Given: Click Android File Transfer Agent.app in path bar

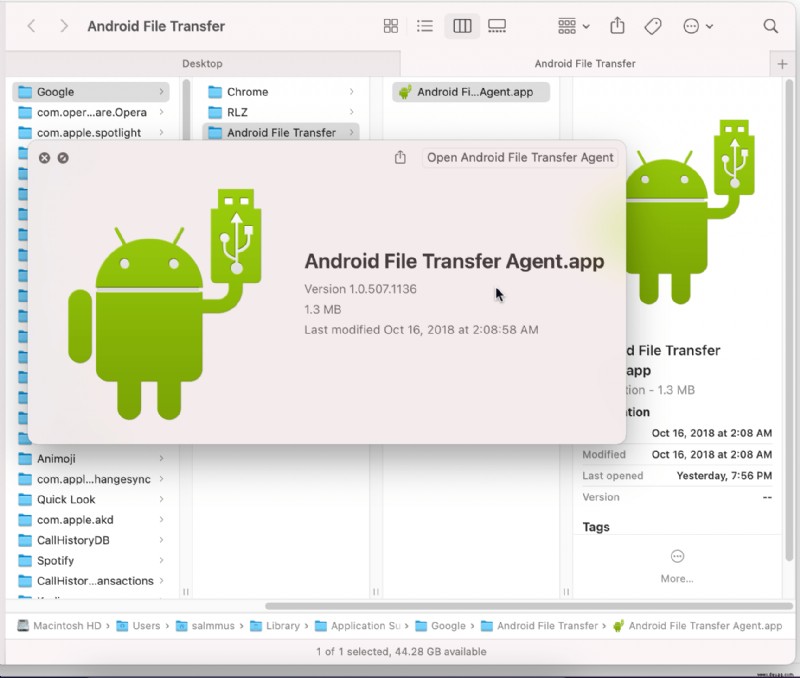Looking at the screenshot, I should pos(698,626).
